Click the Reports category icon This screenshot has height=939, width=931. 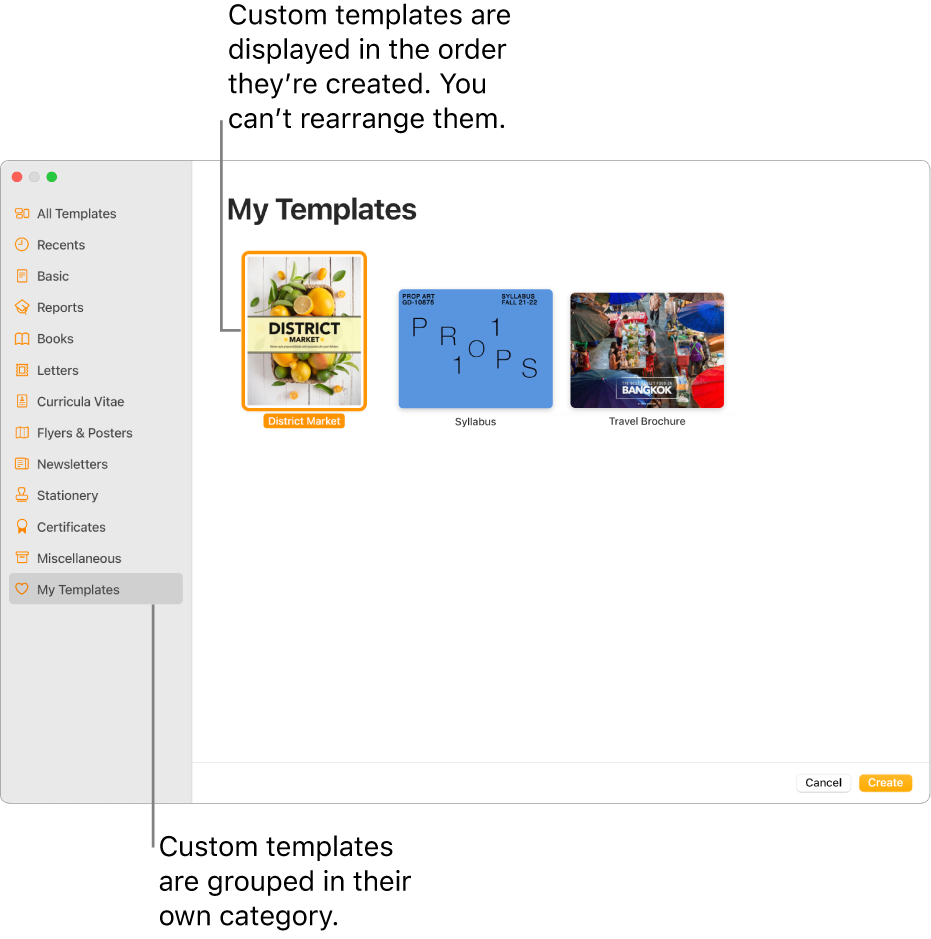click(x=22, y=307)
